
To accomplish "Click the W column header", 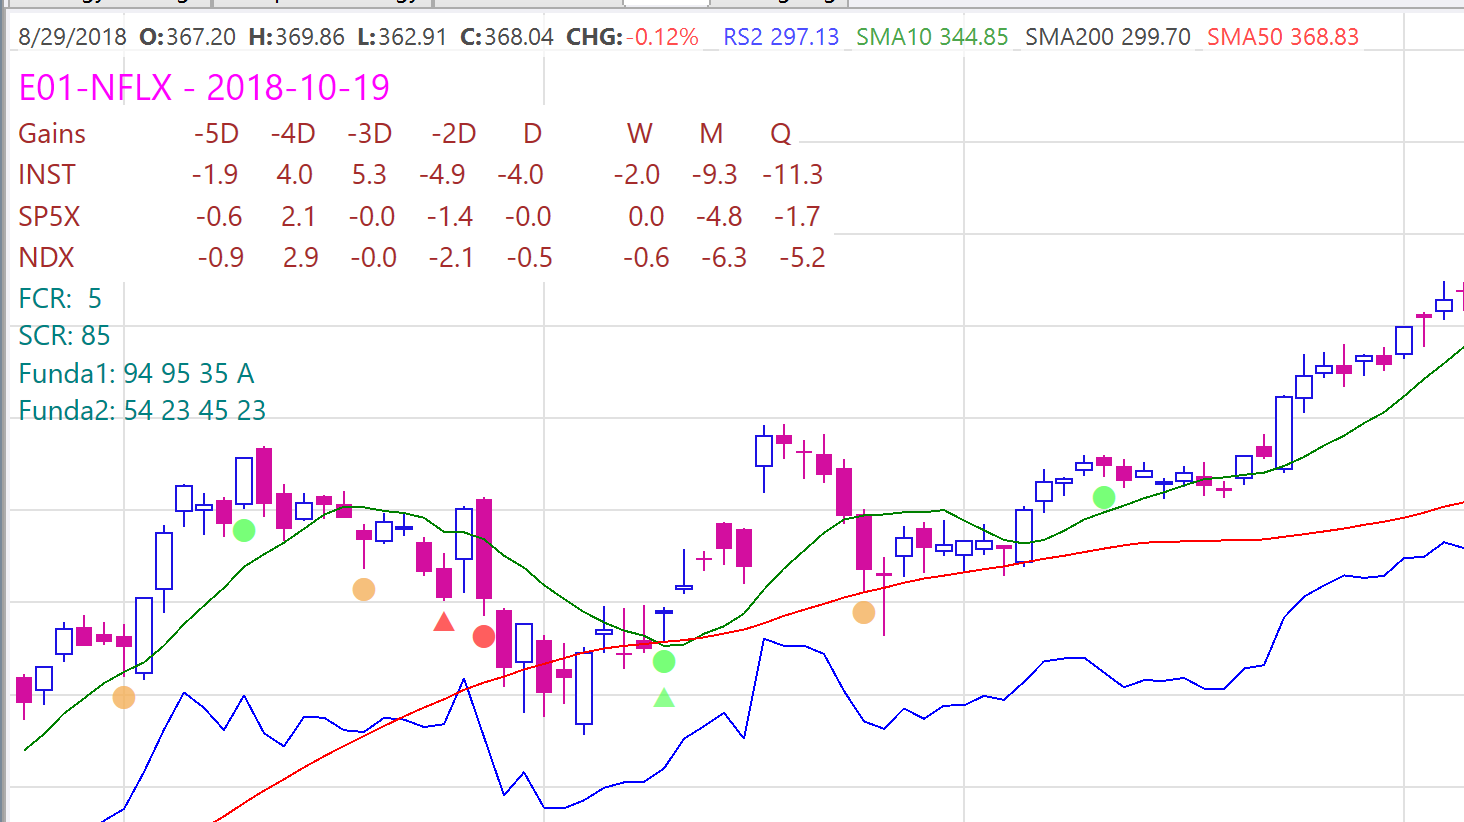I will (x=640, y=134).
